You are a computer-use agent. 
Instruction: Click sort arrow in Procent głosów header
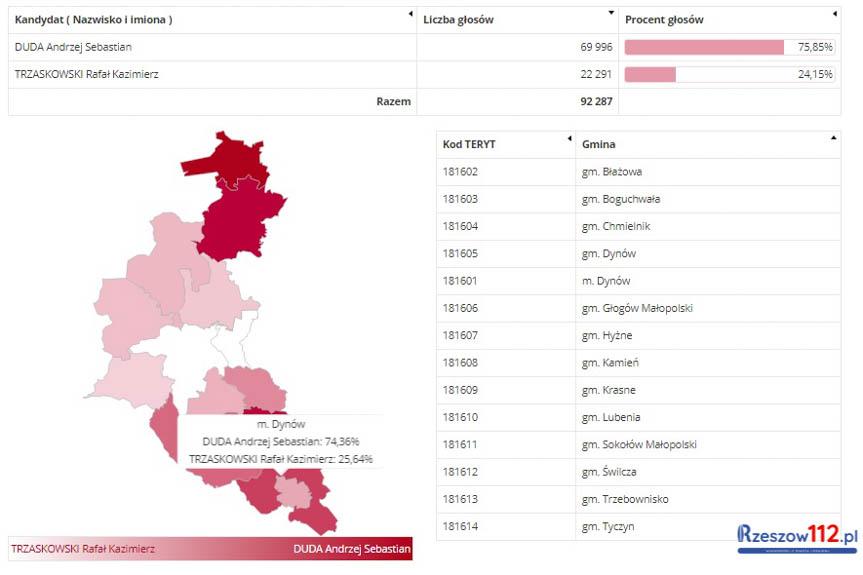[x=834, y=14]
